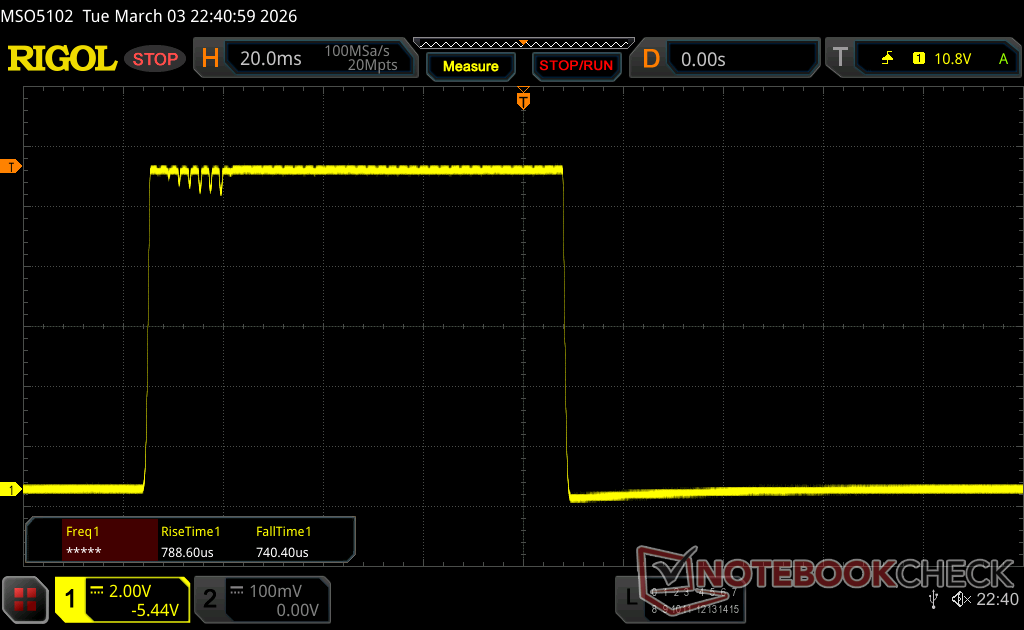This screenshot has width=1024, height=630.
Task: Open the horizontal timebase H 20.0ms menu
Action: [x=305, y=59]
